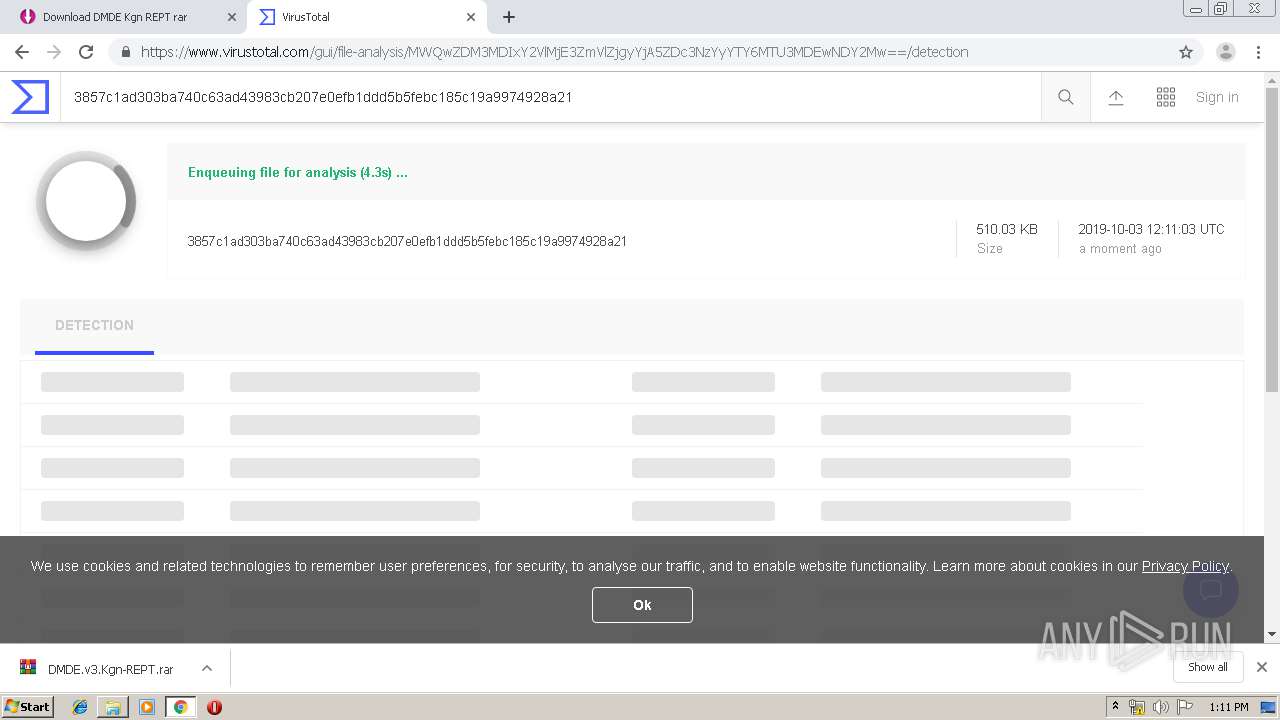Open the Windows Start menu
Screen dimensions: 1280x720
point(27,706)
